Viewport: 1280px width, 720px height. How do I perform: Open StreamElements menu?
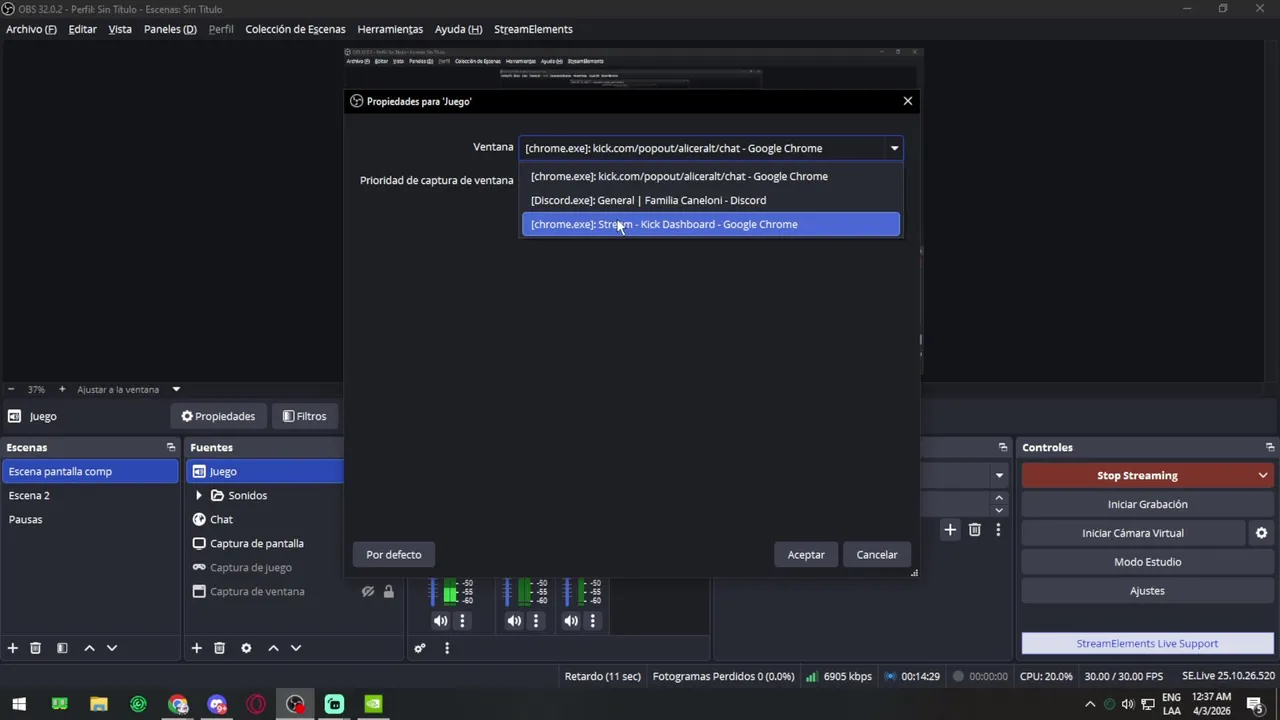pos(533,29)
